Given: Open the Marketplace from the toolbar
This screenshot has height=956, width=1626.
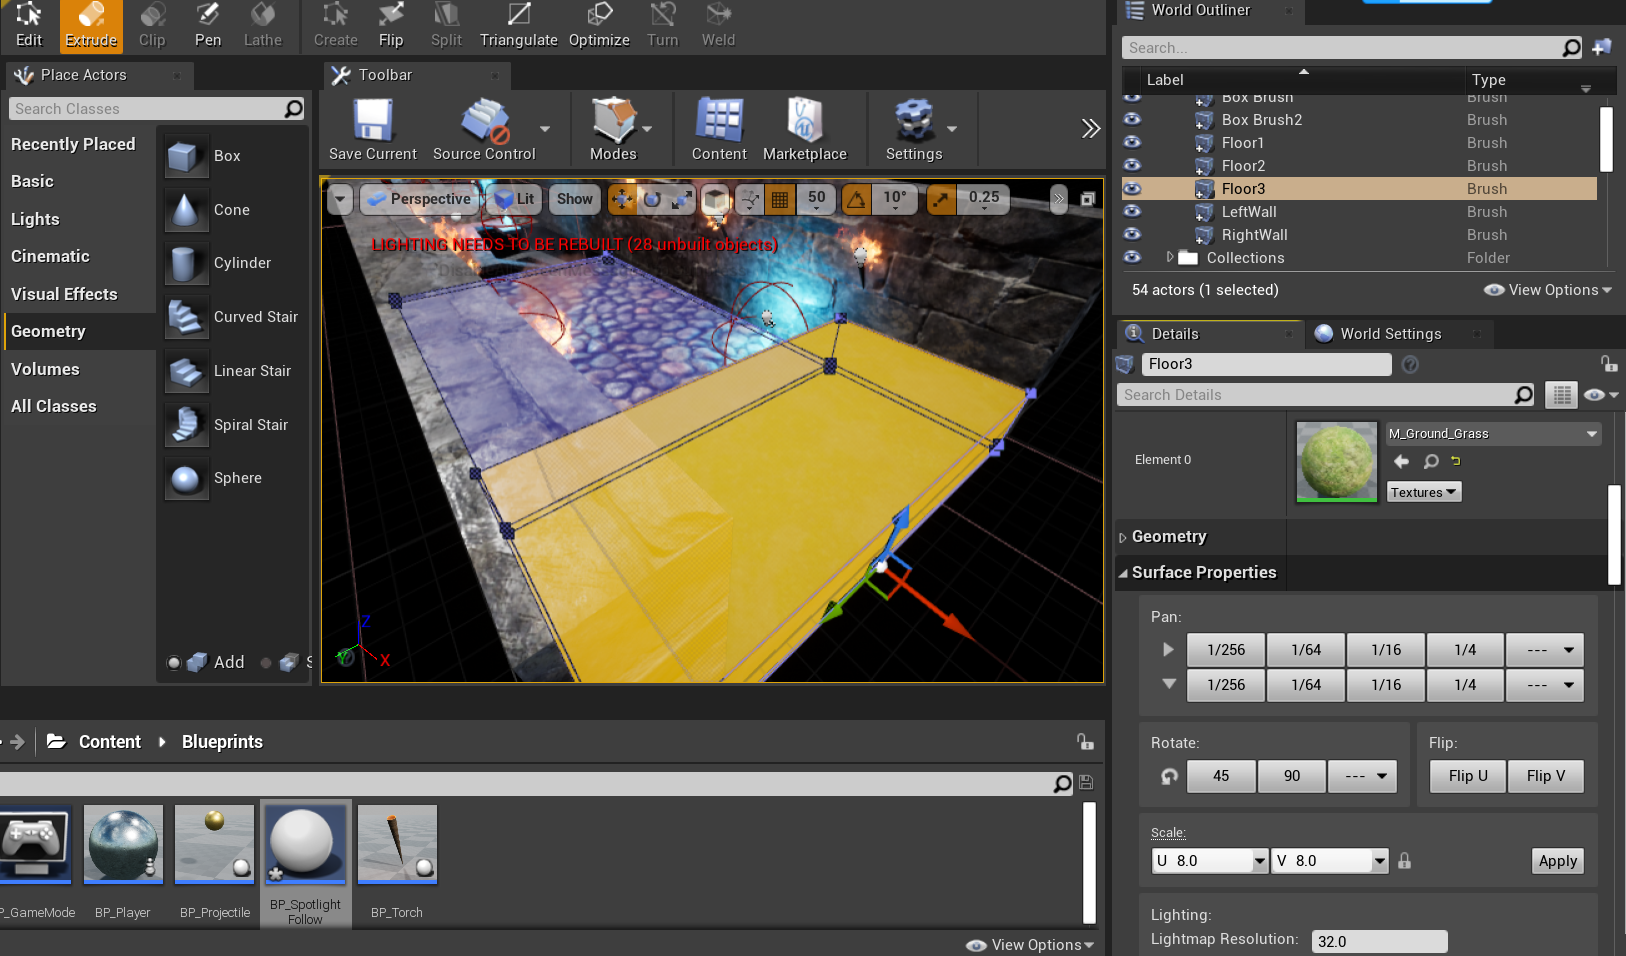Looking at the screenshot, I should [804, 130].
